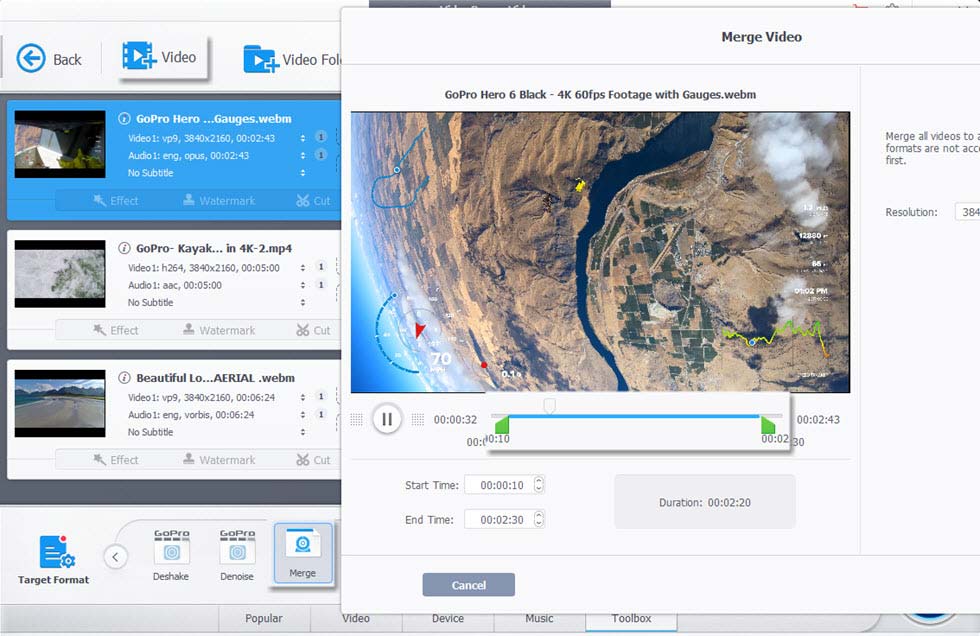Switch to the Music tab
The image size is (980, 636).
[x=539, y=619]
